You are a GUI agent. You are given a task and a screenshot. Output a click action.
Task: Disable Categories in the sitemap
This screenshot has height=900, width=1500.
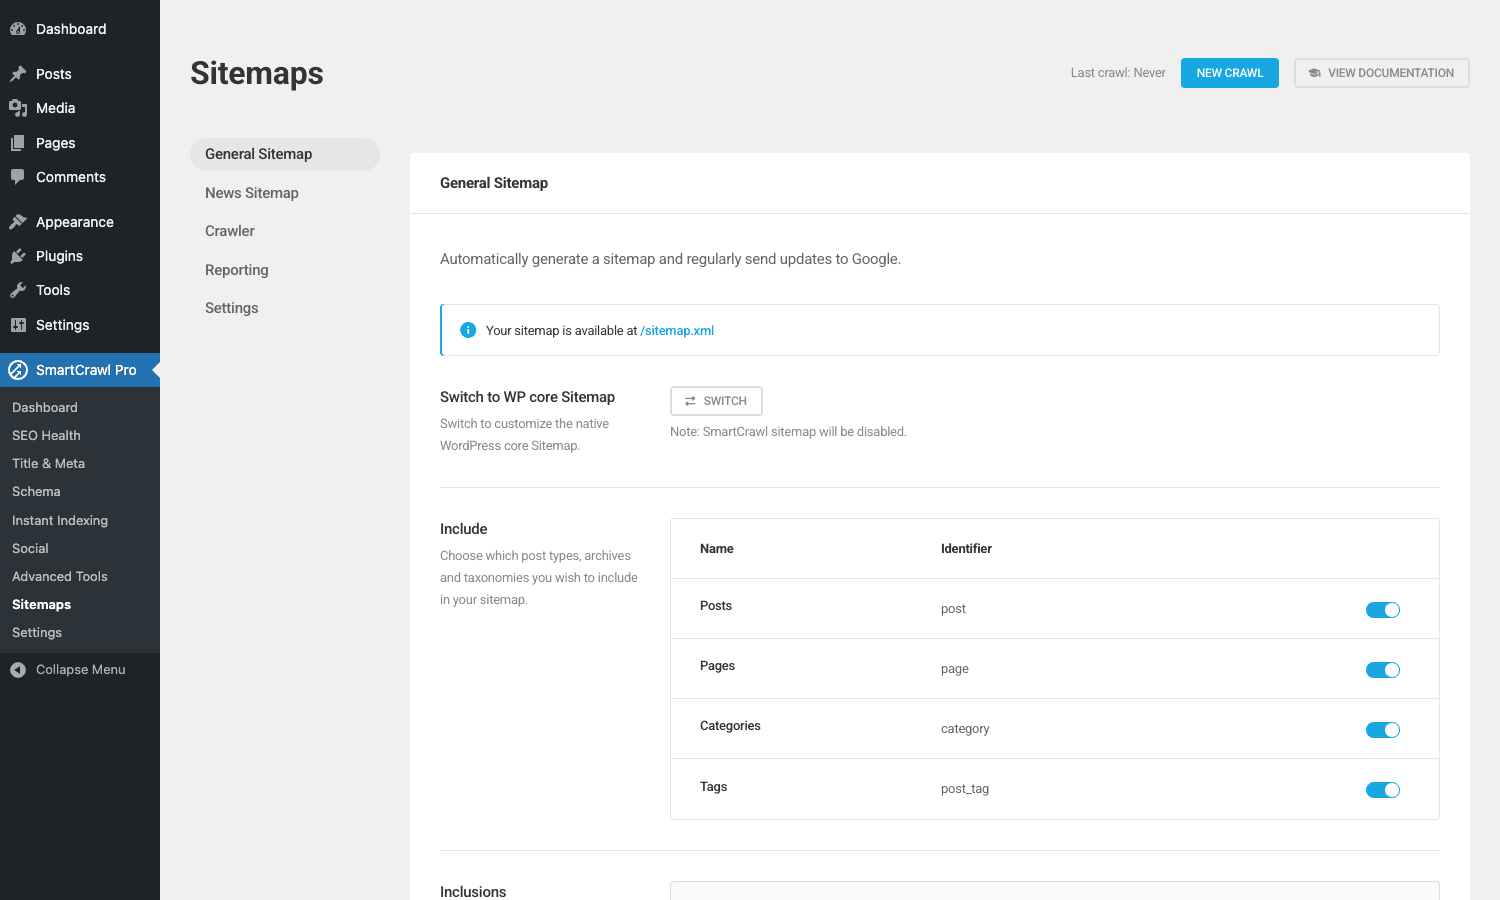[x=1383, y=730]
